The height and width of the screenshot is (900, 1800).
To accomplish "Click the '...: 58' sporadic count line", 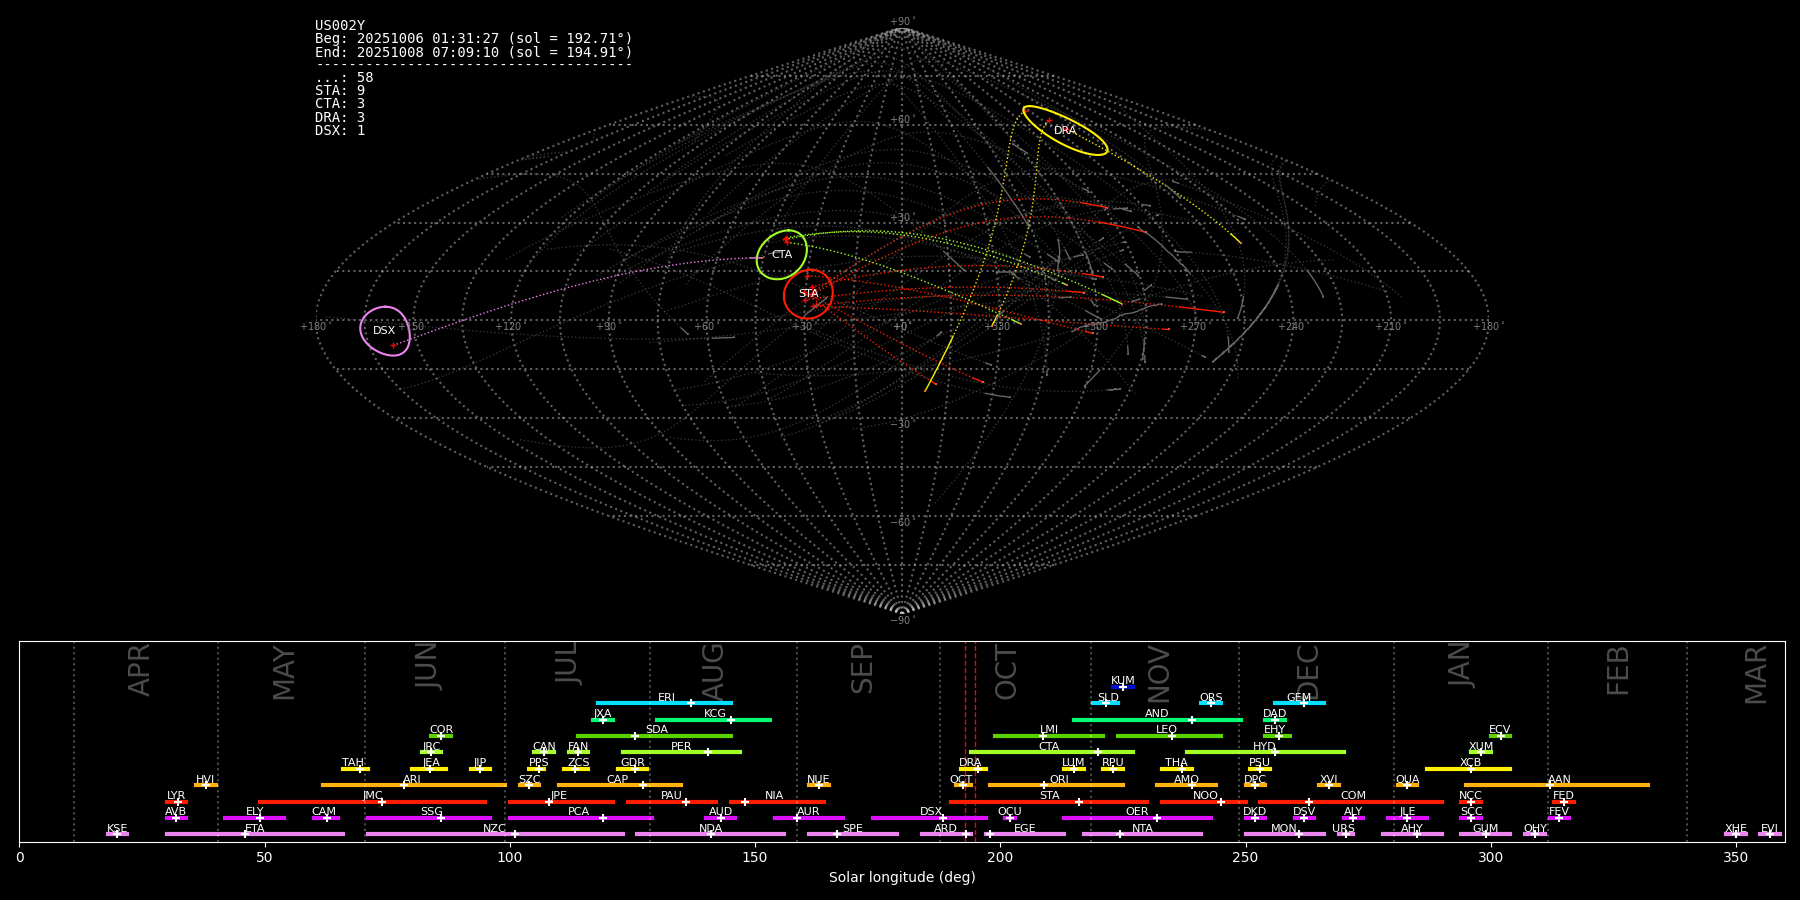I will (x=344, y=78).
